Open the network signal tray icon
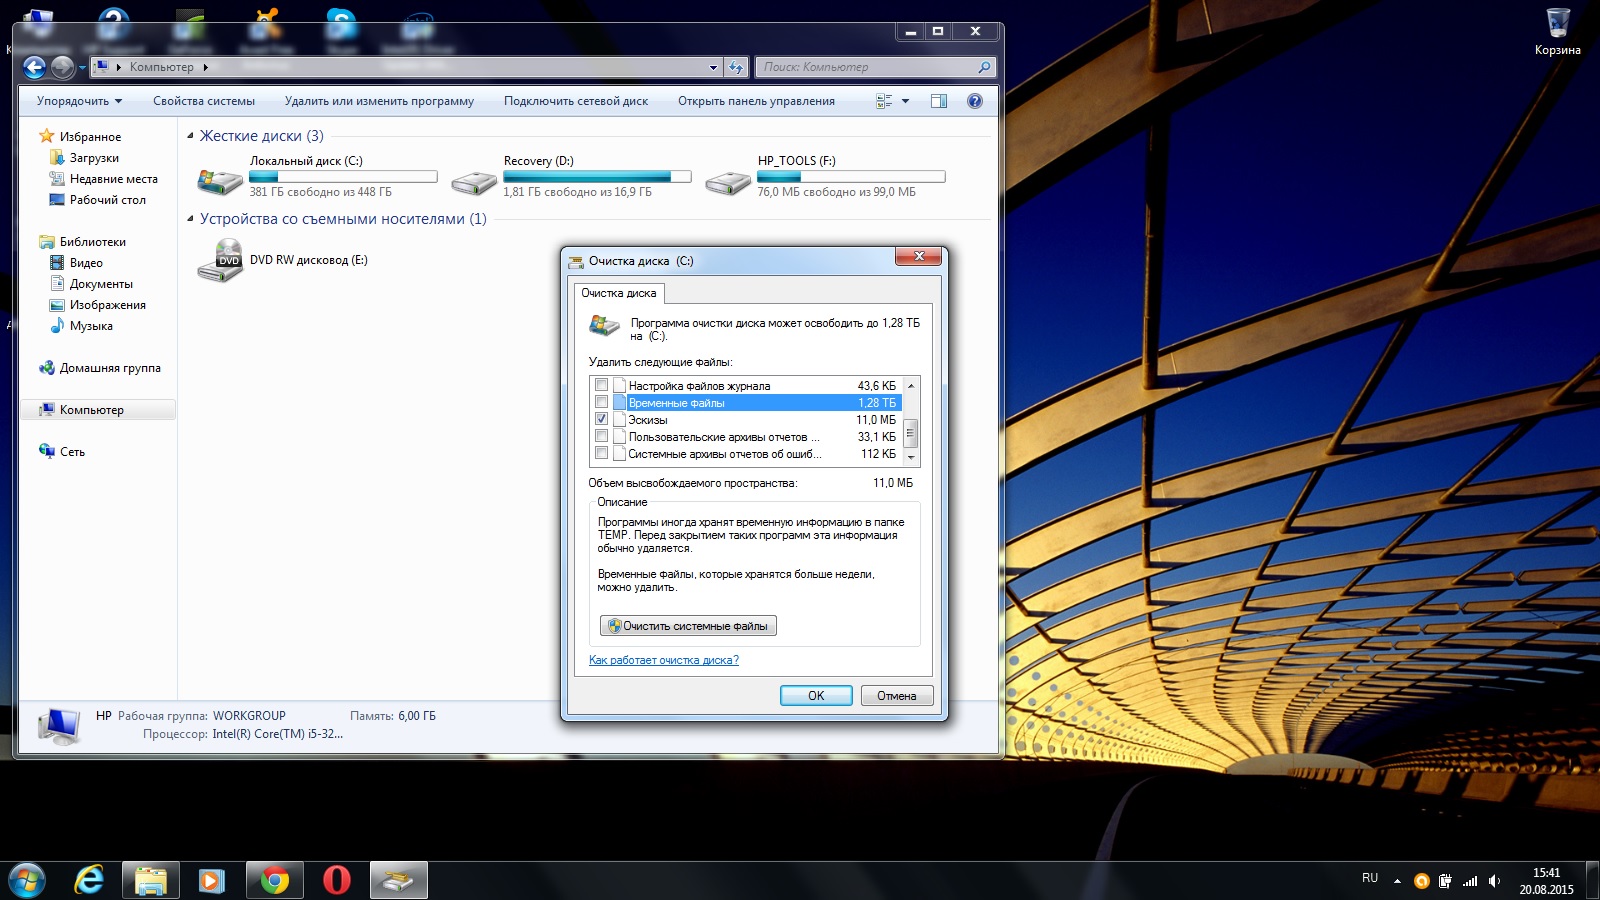 pos(1470,881)
